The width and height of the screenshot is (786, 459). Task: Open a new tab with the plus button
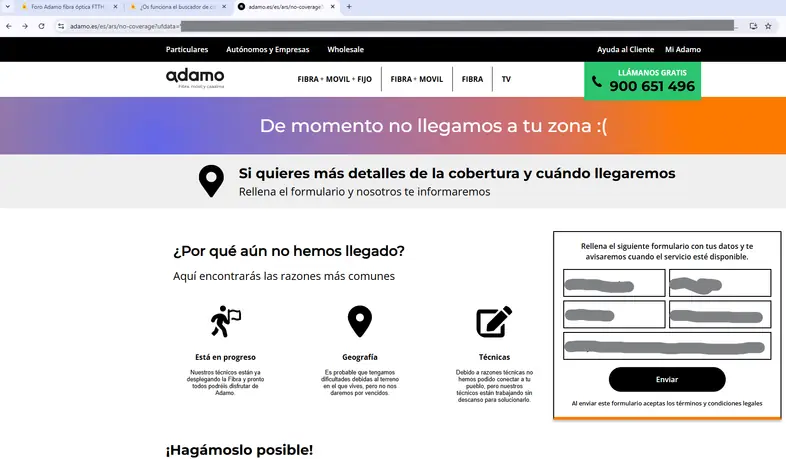click(x=349, y=7)
